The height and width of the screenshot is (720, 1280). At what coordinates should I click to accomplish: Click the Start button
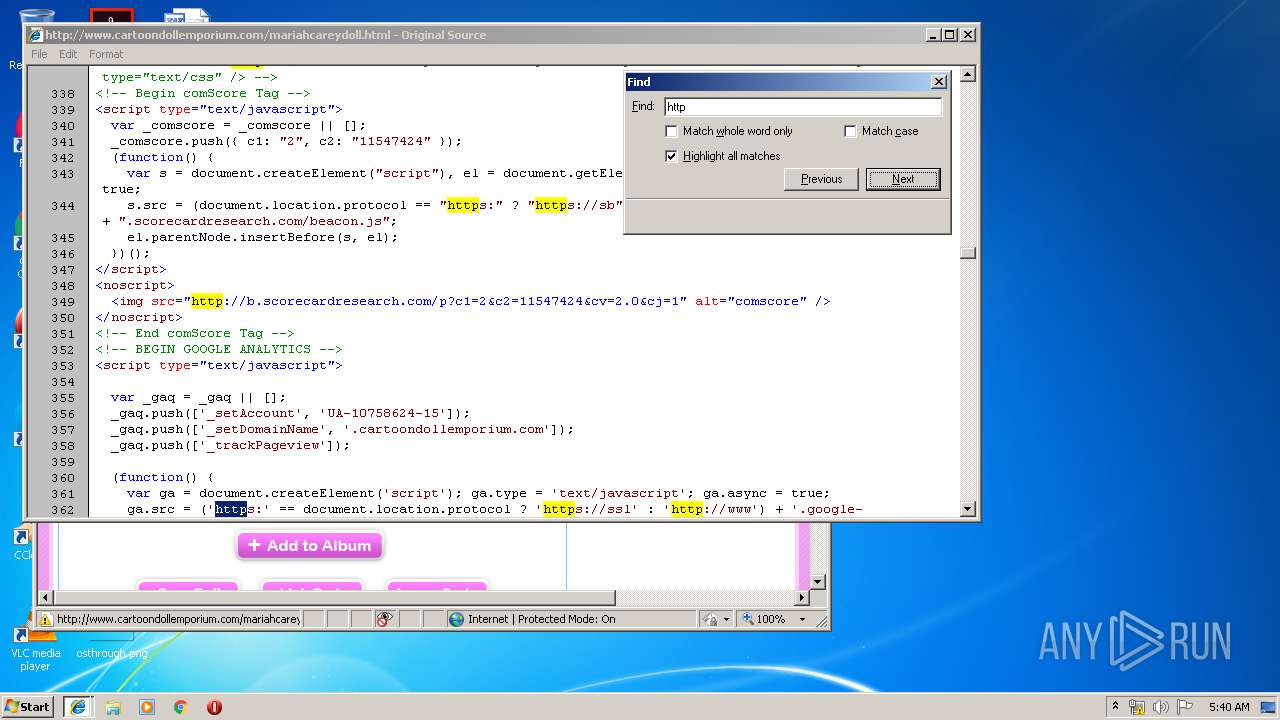tap(28, 706)
